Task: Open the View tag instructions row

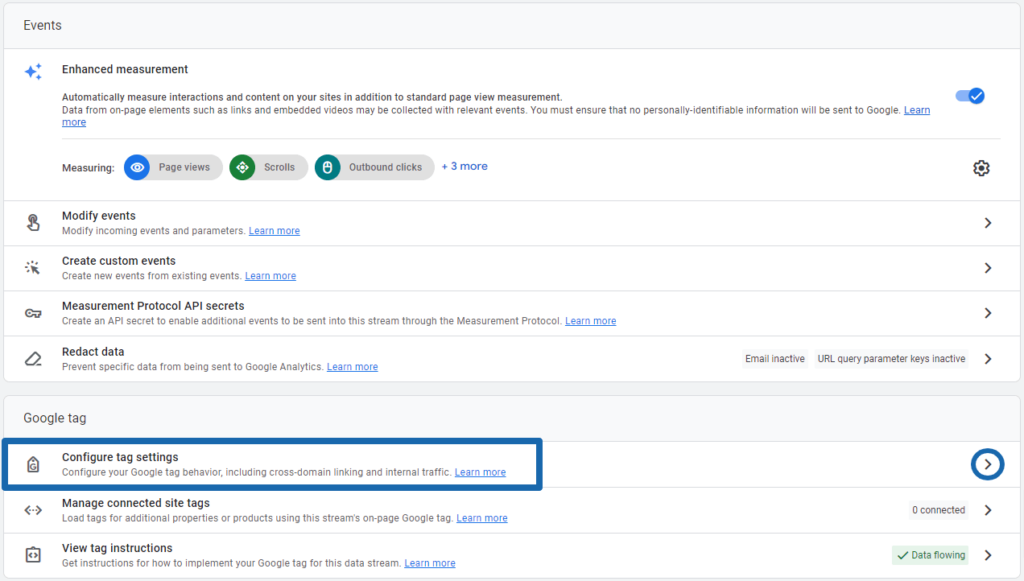Action: 987,554
